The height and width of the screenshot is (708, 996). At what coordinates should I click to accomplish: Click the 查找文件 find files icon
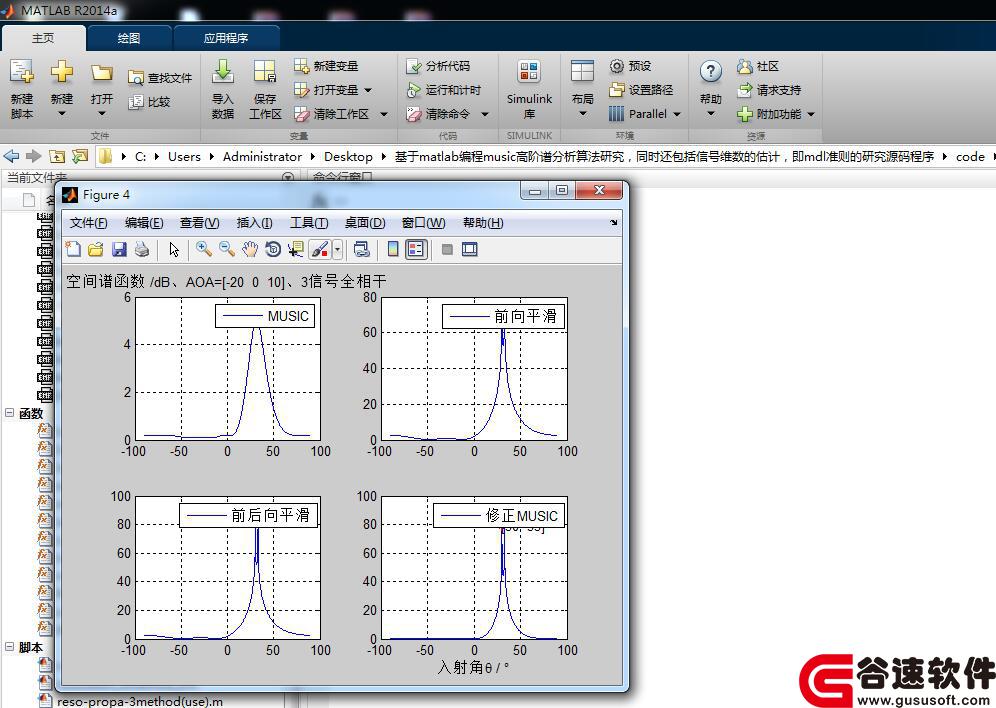click(x=135, y=77)
